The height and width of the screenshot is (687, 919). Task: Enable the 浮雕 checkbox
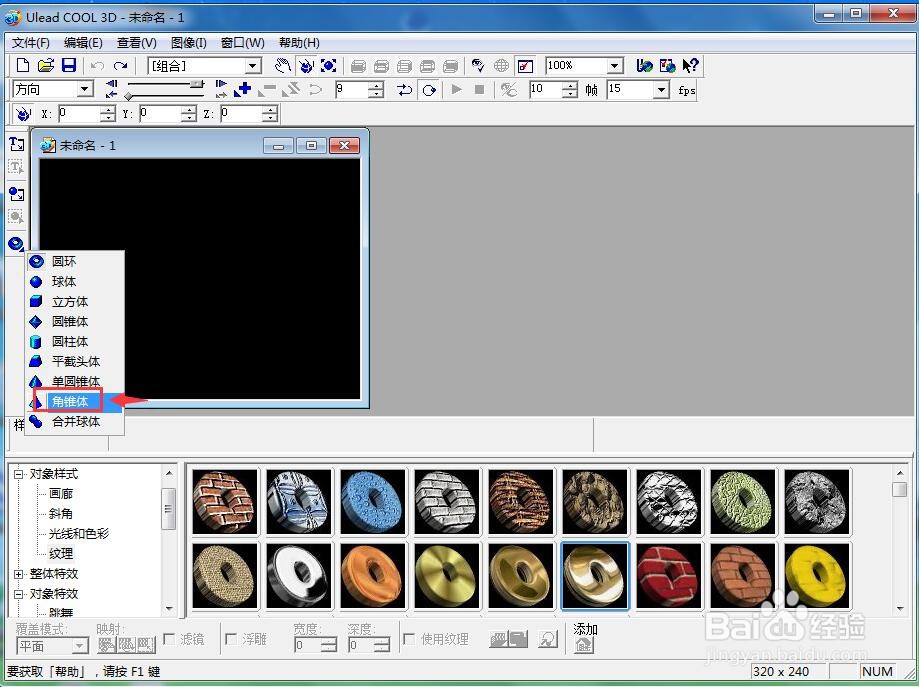coord(232,639)
